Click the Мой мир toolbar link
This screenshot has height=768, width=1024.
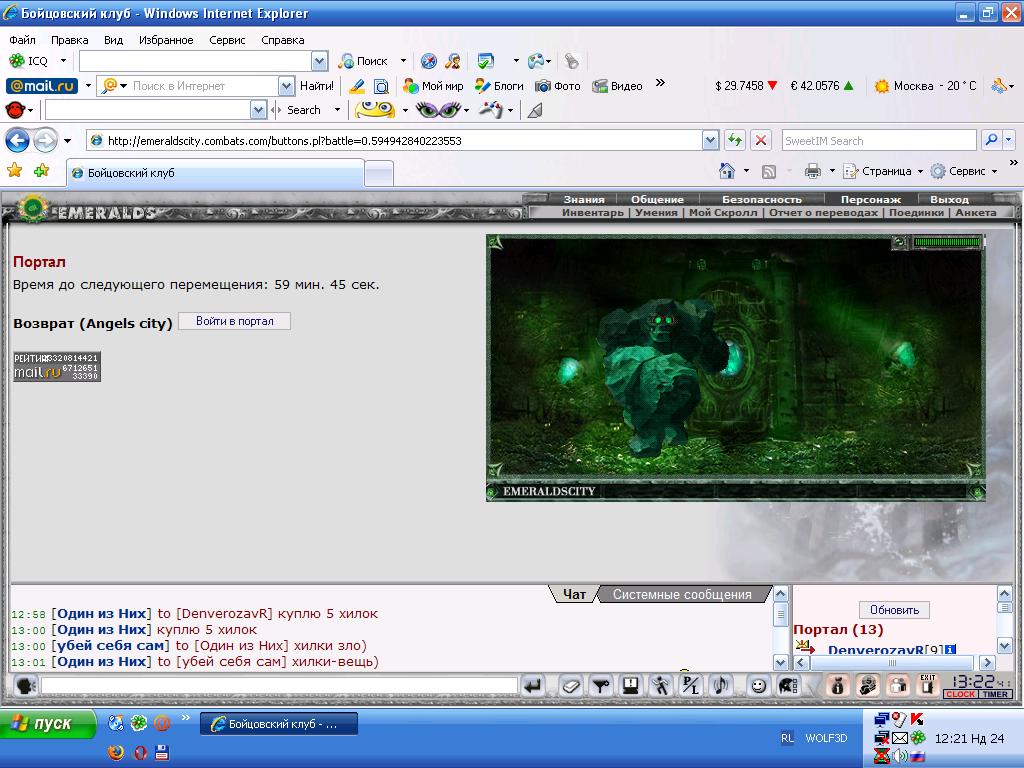[x=433, y=86]
